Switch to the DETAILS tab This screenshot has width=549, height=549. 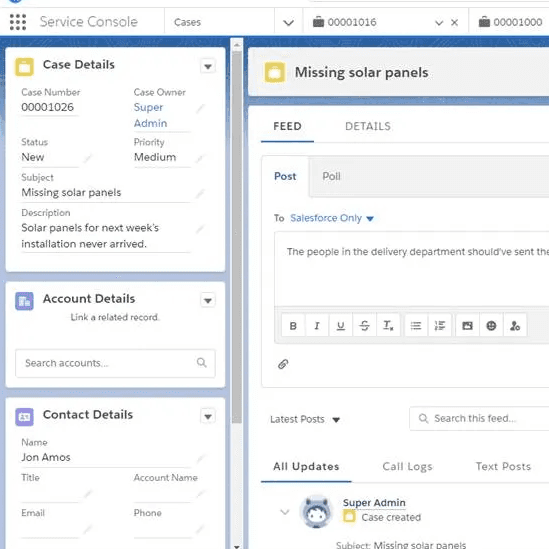368,126
